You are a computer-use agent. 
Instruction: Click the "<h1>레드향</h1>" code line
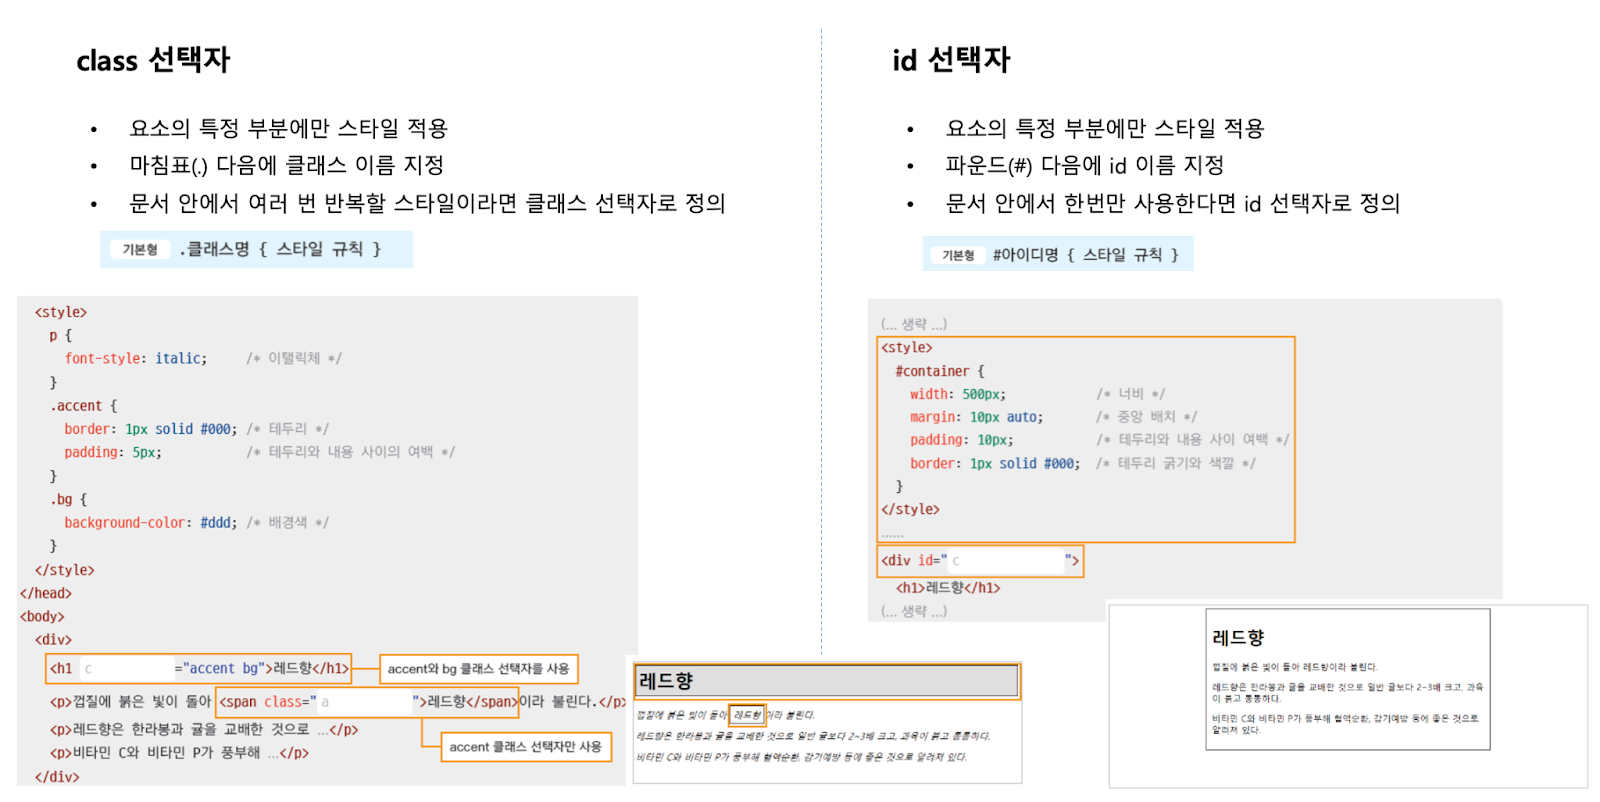(948, 588)
